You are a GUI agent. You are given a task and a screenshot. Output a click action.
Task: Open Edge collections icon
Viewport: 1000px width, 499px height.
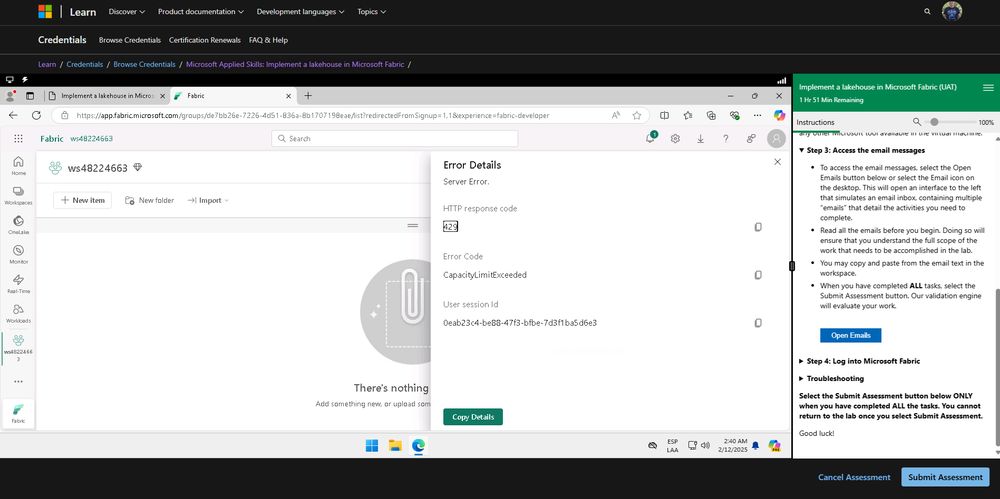(711, 115)
